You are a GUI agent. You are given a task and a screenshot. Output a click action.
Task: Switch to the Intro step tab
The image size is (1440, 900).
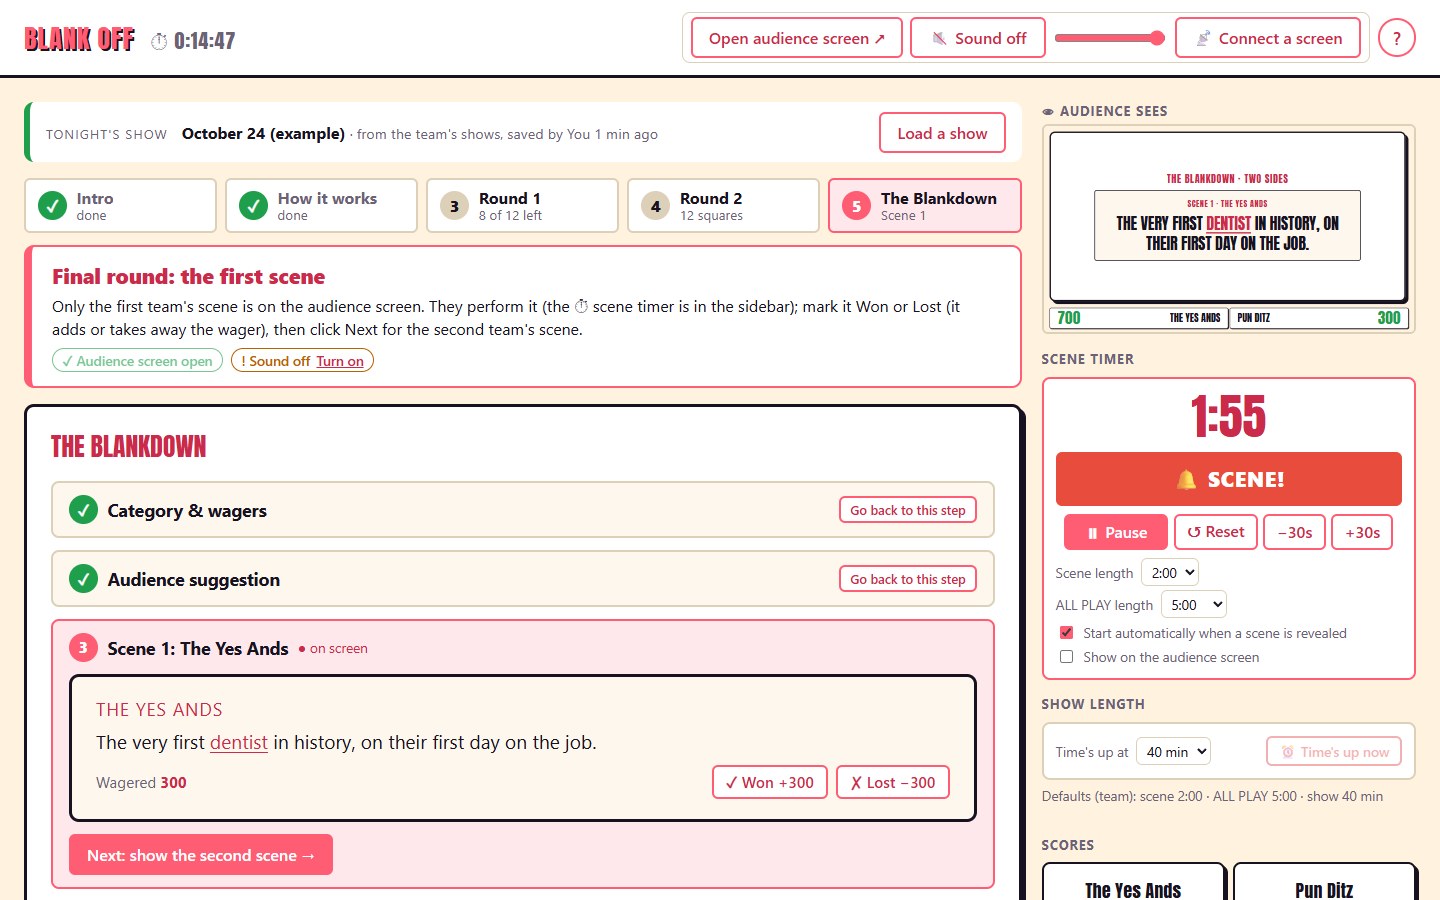point(120,206)
